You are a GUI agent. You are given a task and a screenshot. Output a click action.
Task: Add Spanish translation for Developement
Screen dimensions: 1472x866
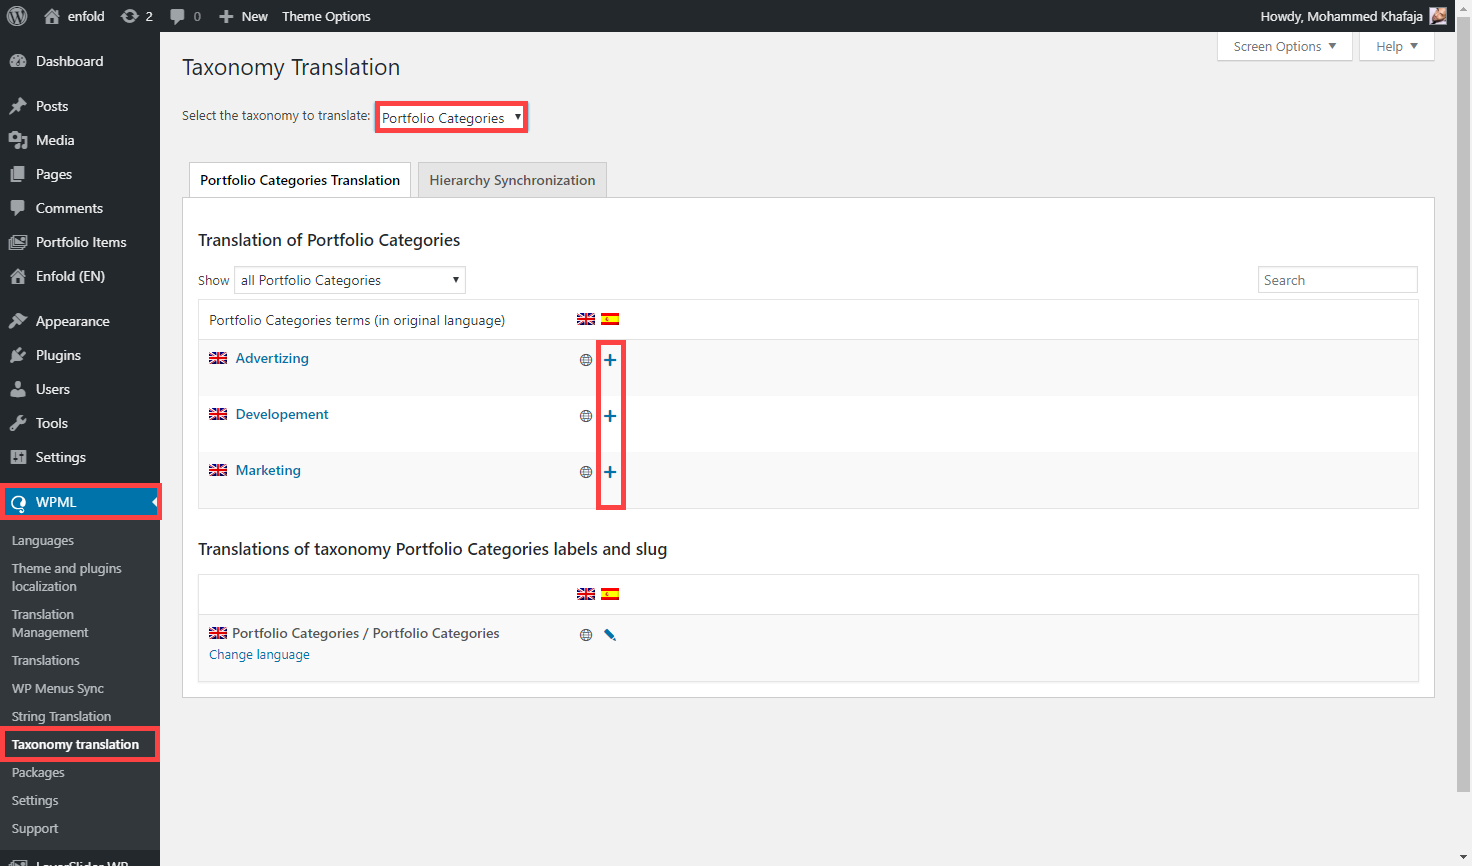[610, 416]
